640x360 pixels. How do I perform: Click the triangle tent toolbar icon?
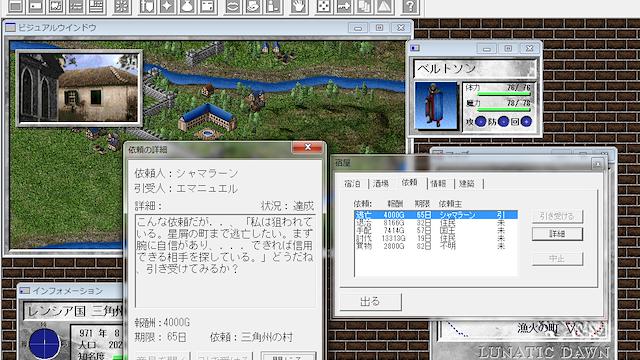[x=384, y=6]
